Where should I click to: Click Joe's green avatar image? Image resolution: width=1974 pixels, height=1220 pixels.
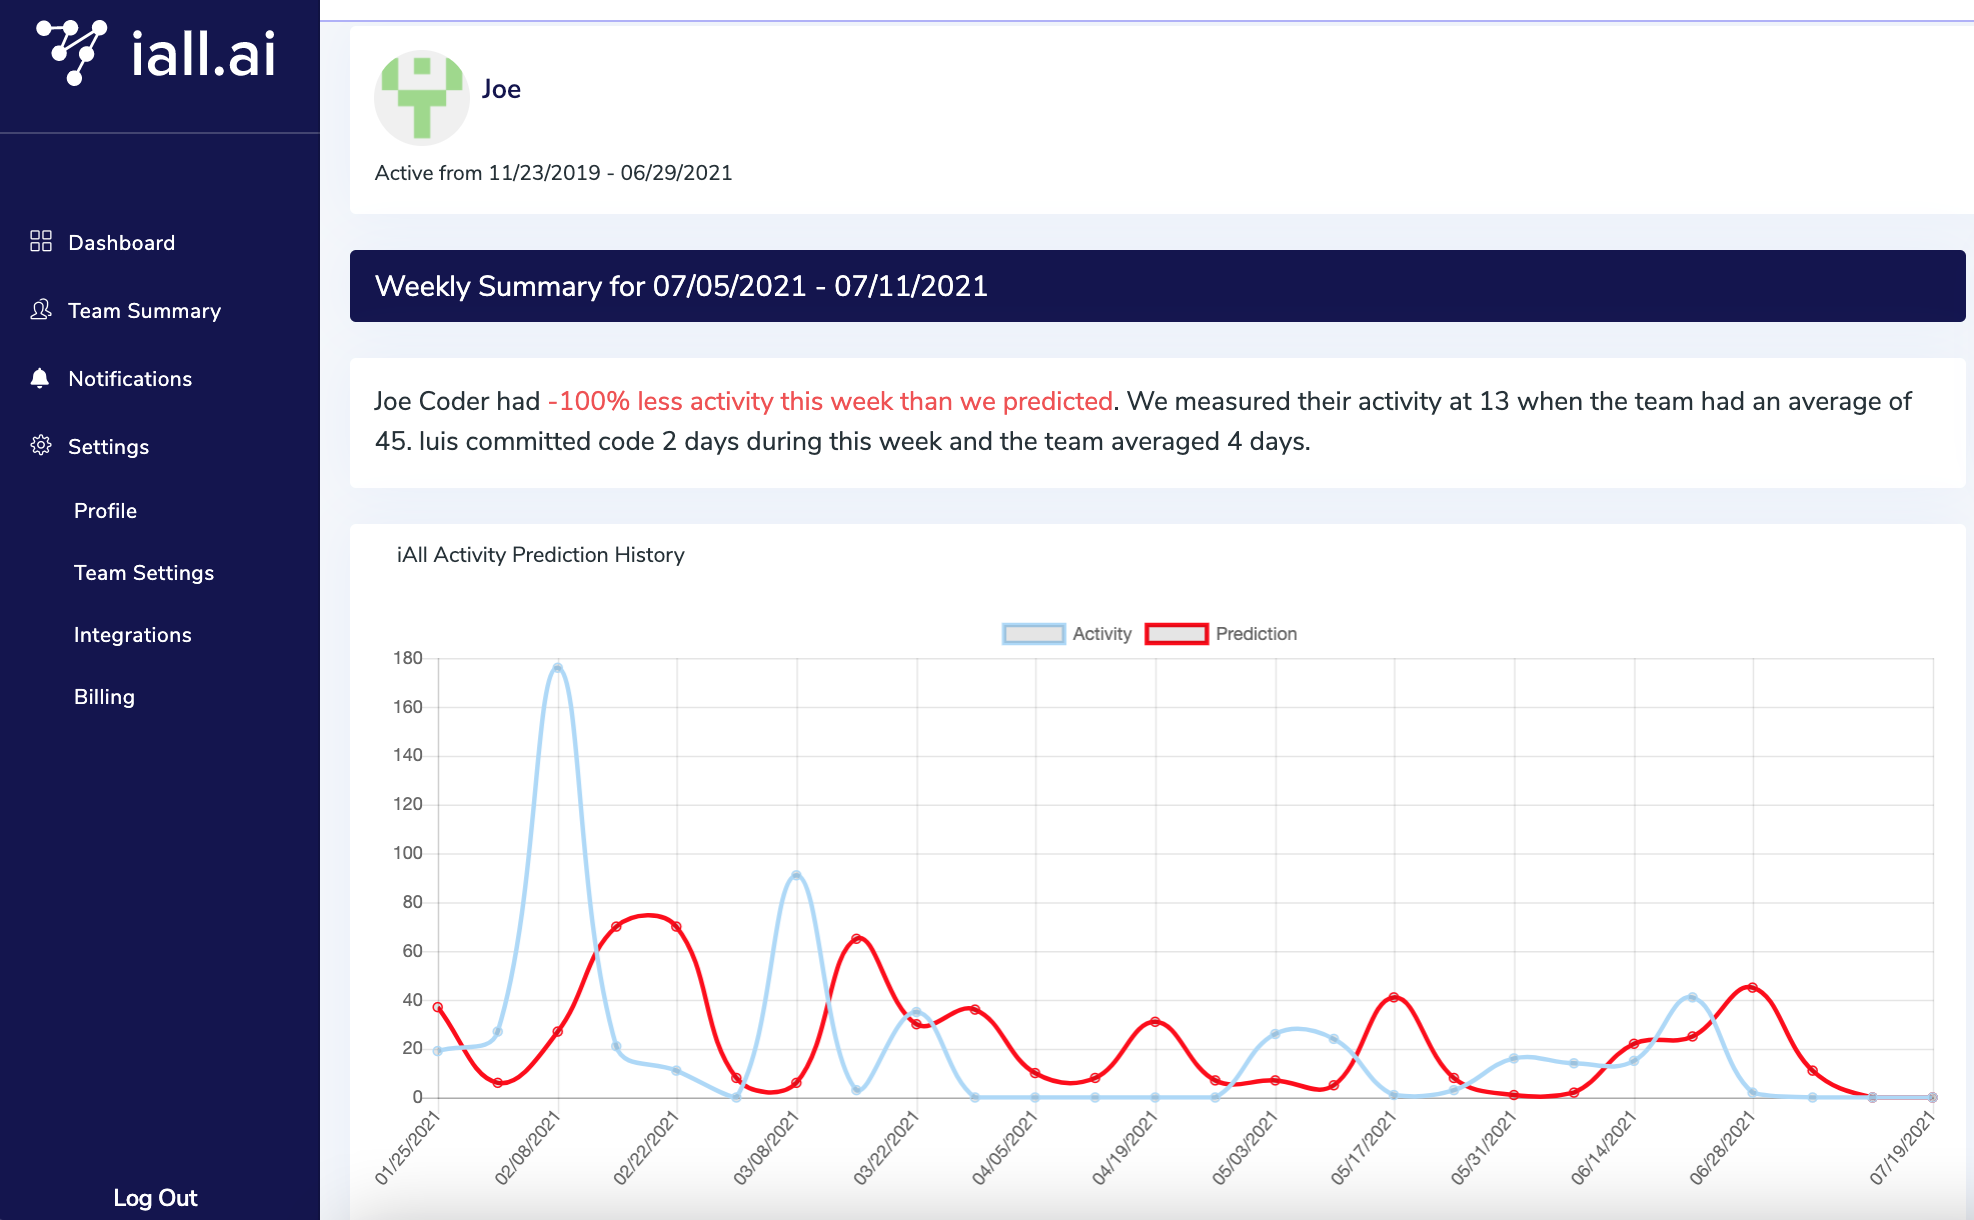[422, 98]
